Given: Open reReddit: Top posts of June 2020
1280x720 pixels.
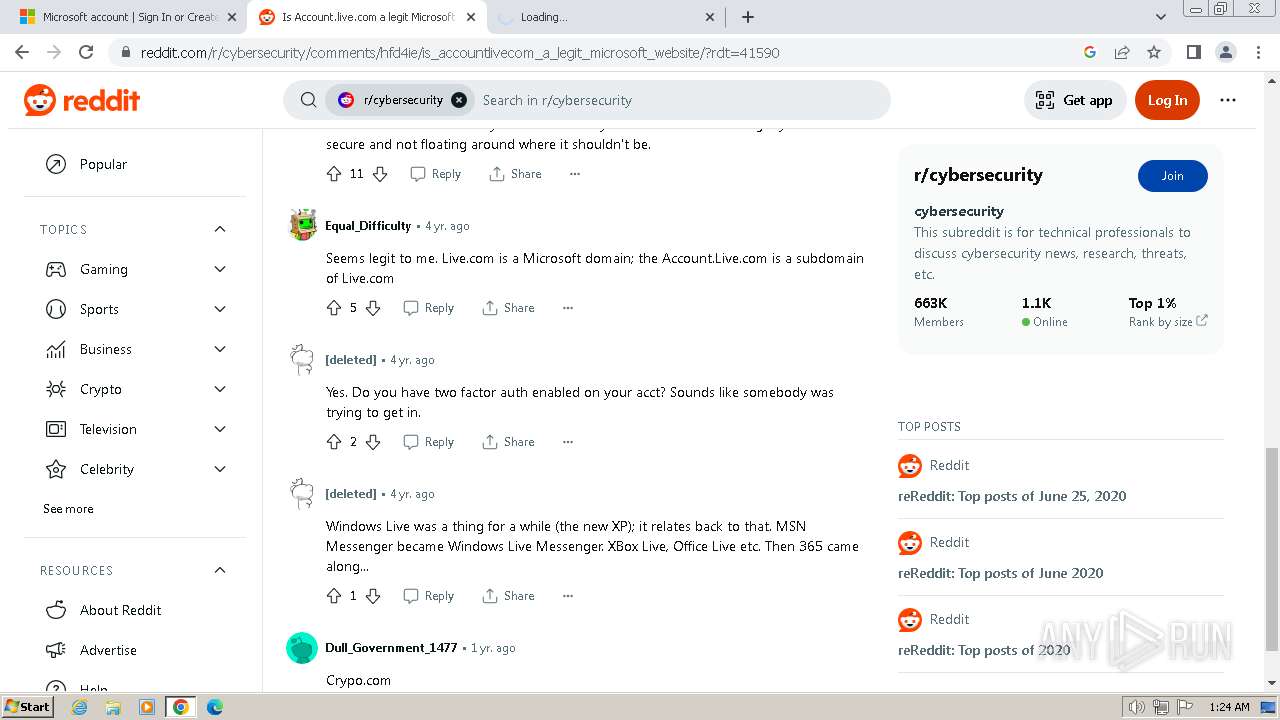Looking at the screenshot, I should coord(1000,573).
